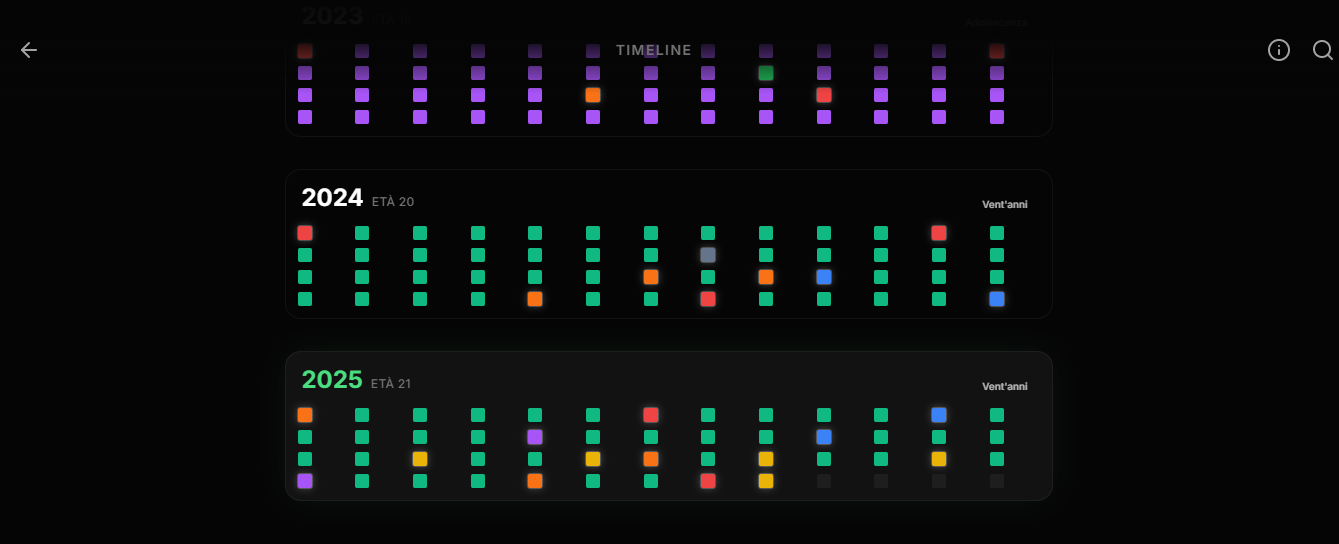Screen dimensions: 1339x544
Task: Click the ETÀ 21 label
Action: point(391,384)
